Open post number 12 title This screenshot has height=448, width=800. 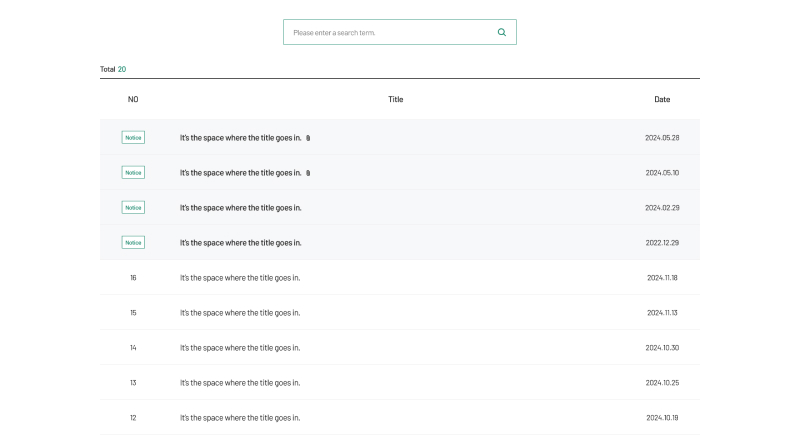tap(240, 417)
